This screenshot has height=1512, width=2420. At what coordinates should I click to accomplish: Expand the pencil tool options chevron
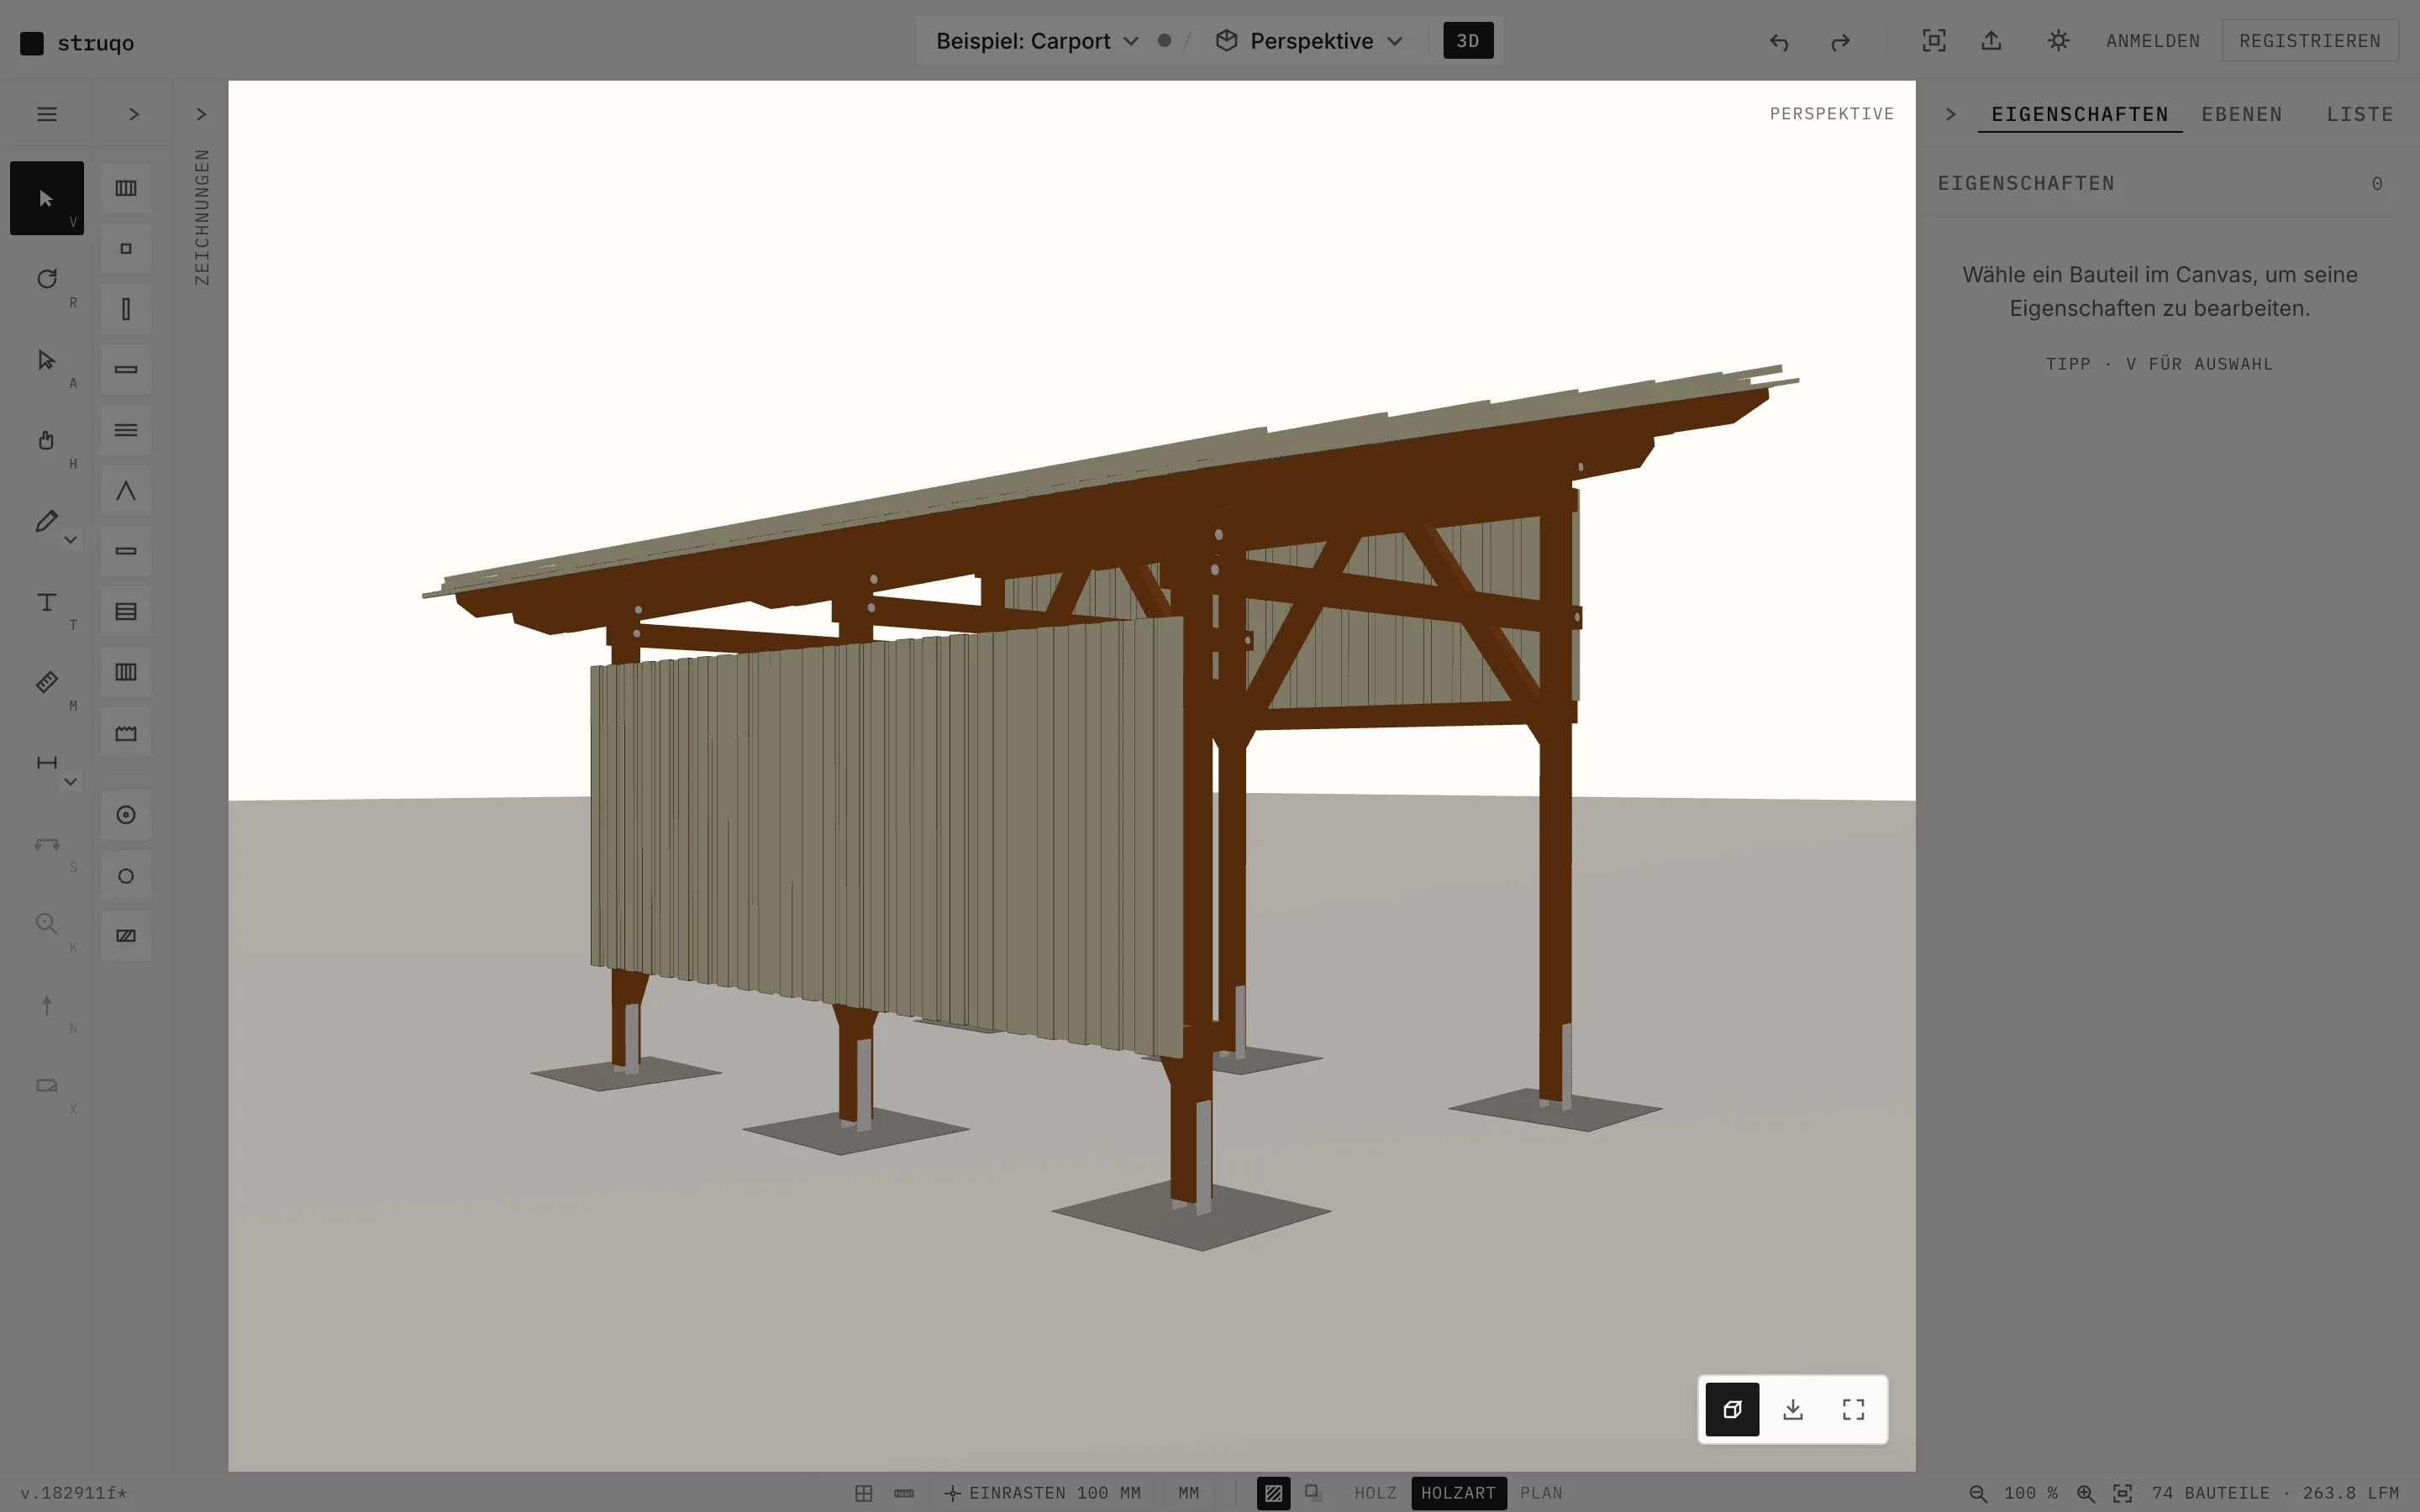pos(71,540)
